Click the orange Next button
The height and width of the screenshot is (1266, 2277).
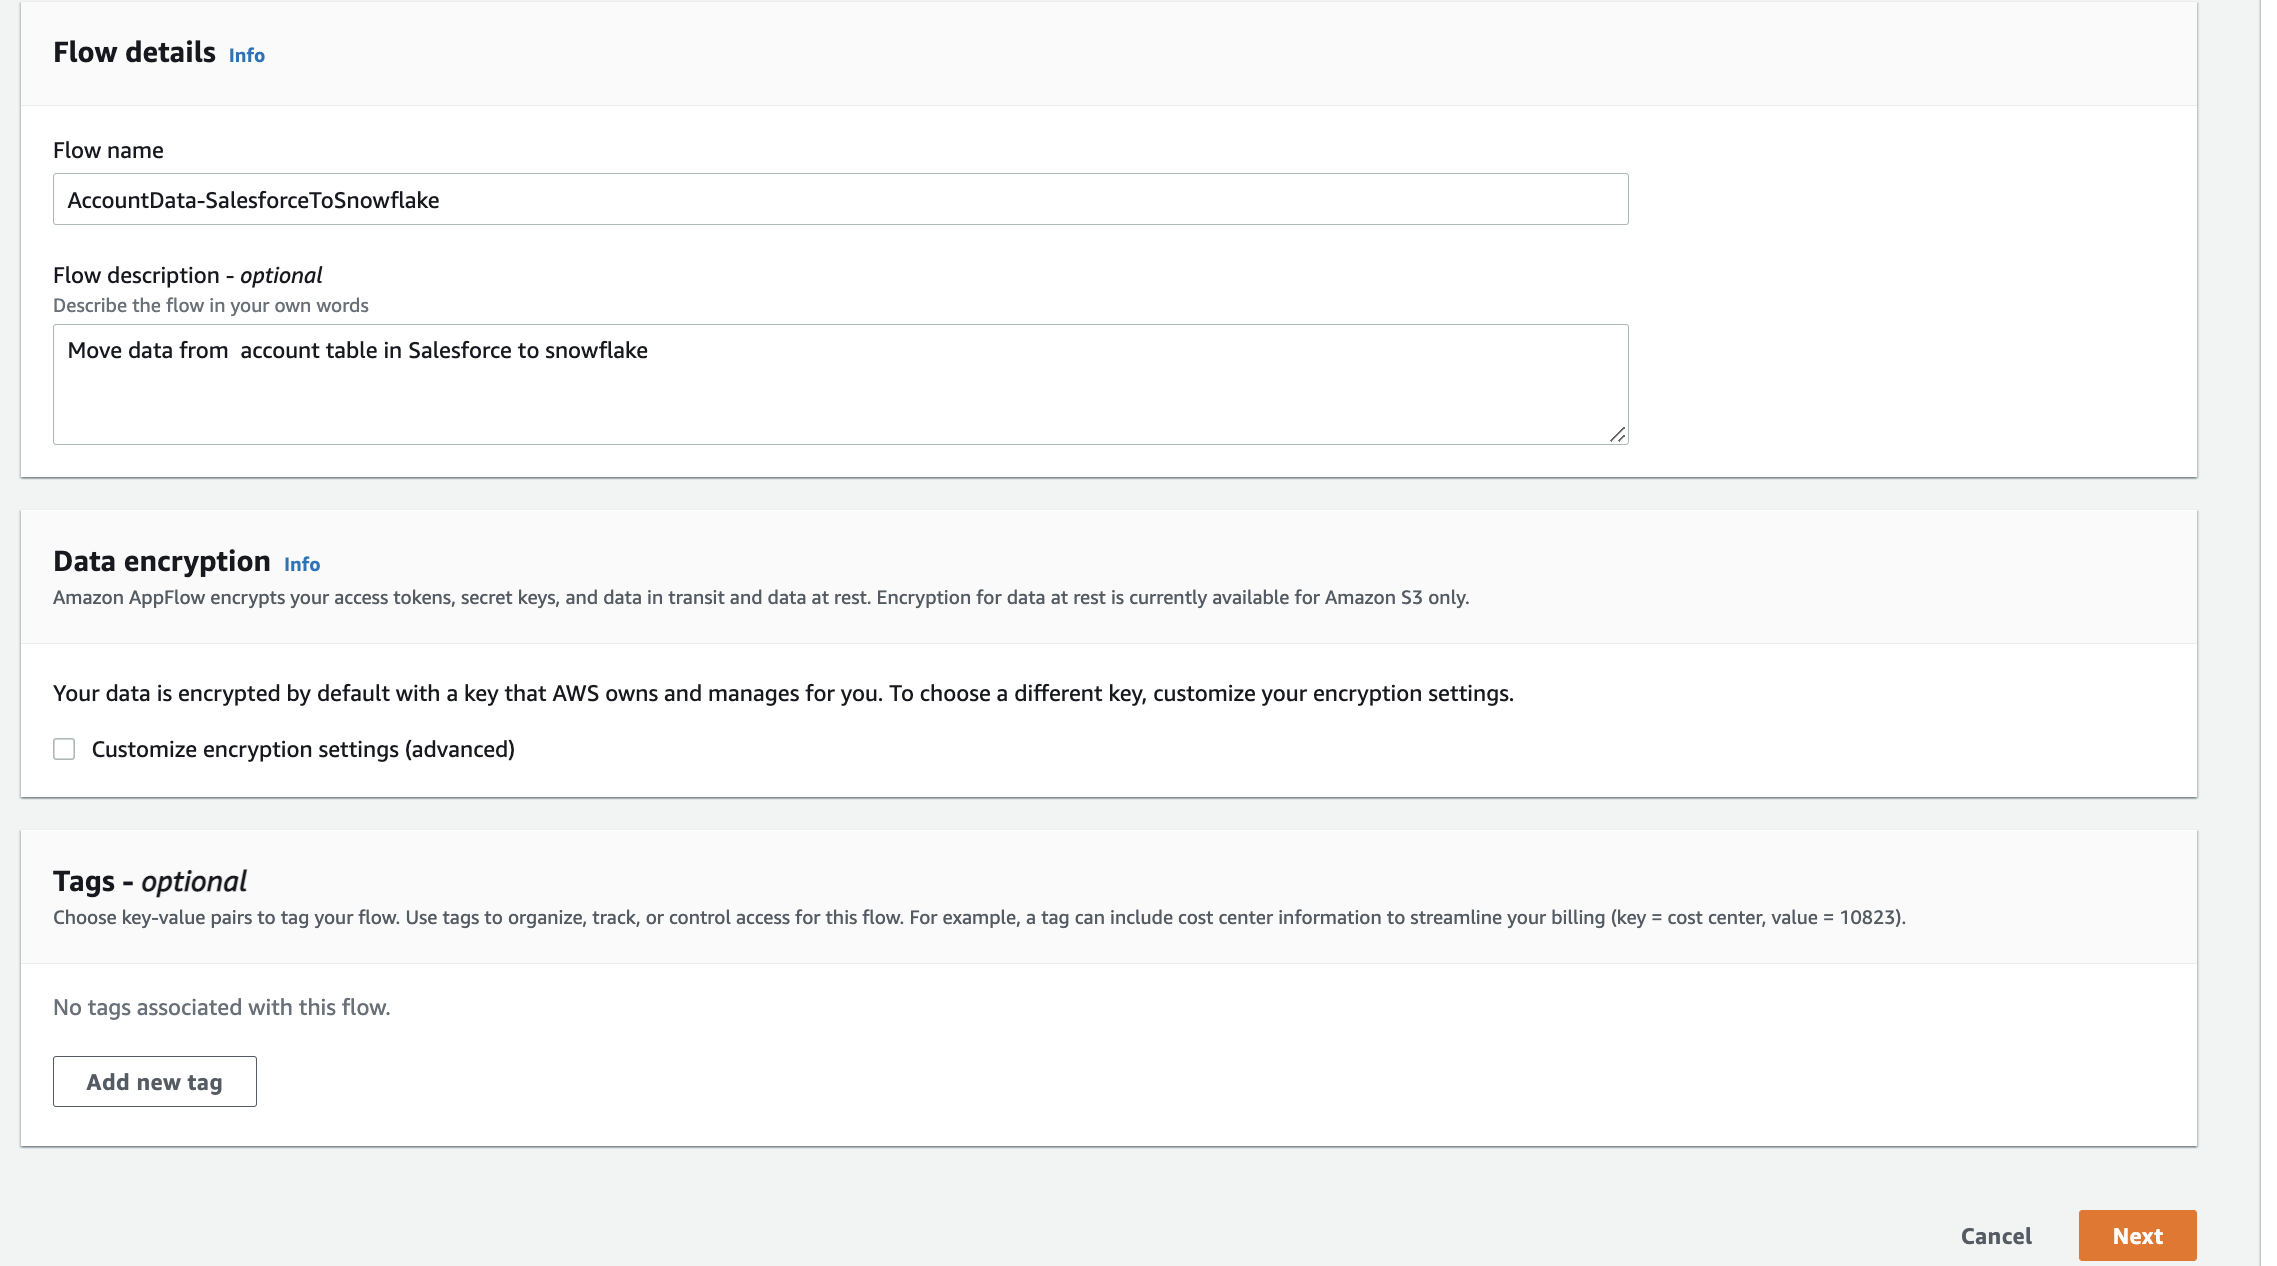coord(2137,1236)
